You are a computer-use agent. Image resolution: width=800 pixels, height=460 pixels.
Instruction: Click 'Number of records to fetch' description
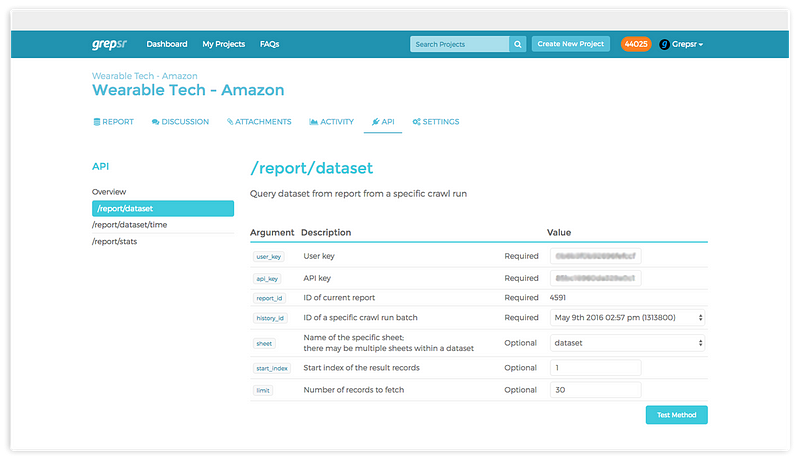coord(354,390)
